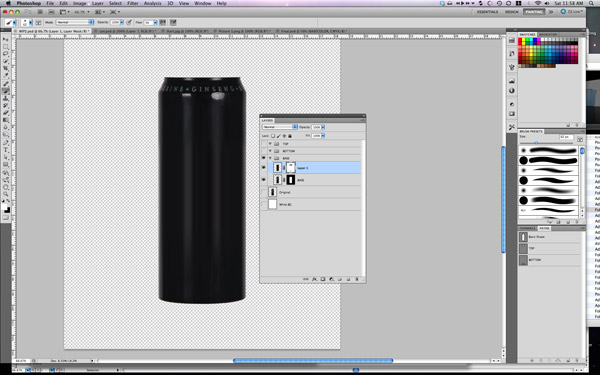The height and width of the screenshot is (375, 600).
Task: Open layer Opacity dropdown arrow
Action: pyautogui.click(x=323, y=127)
